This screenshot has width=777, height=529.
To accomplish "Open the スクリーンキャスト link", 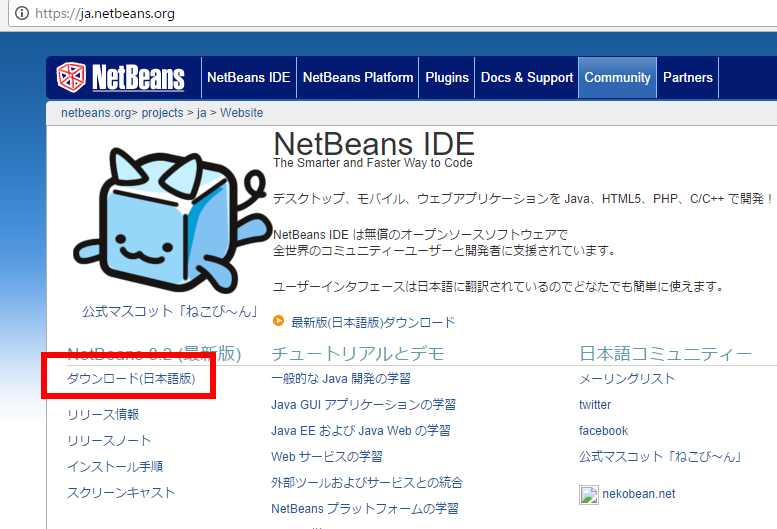I will click(121, 493).
